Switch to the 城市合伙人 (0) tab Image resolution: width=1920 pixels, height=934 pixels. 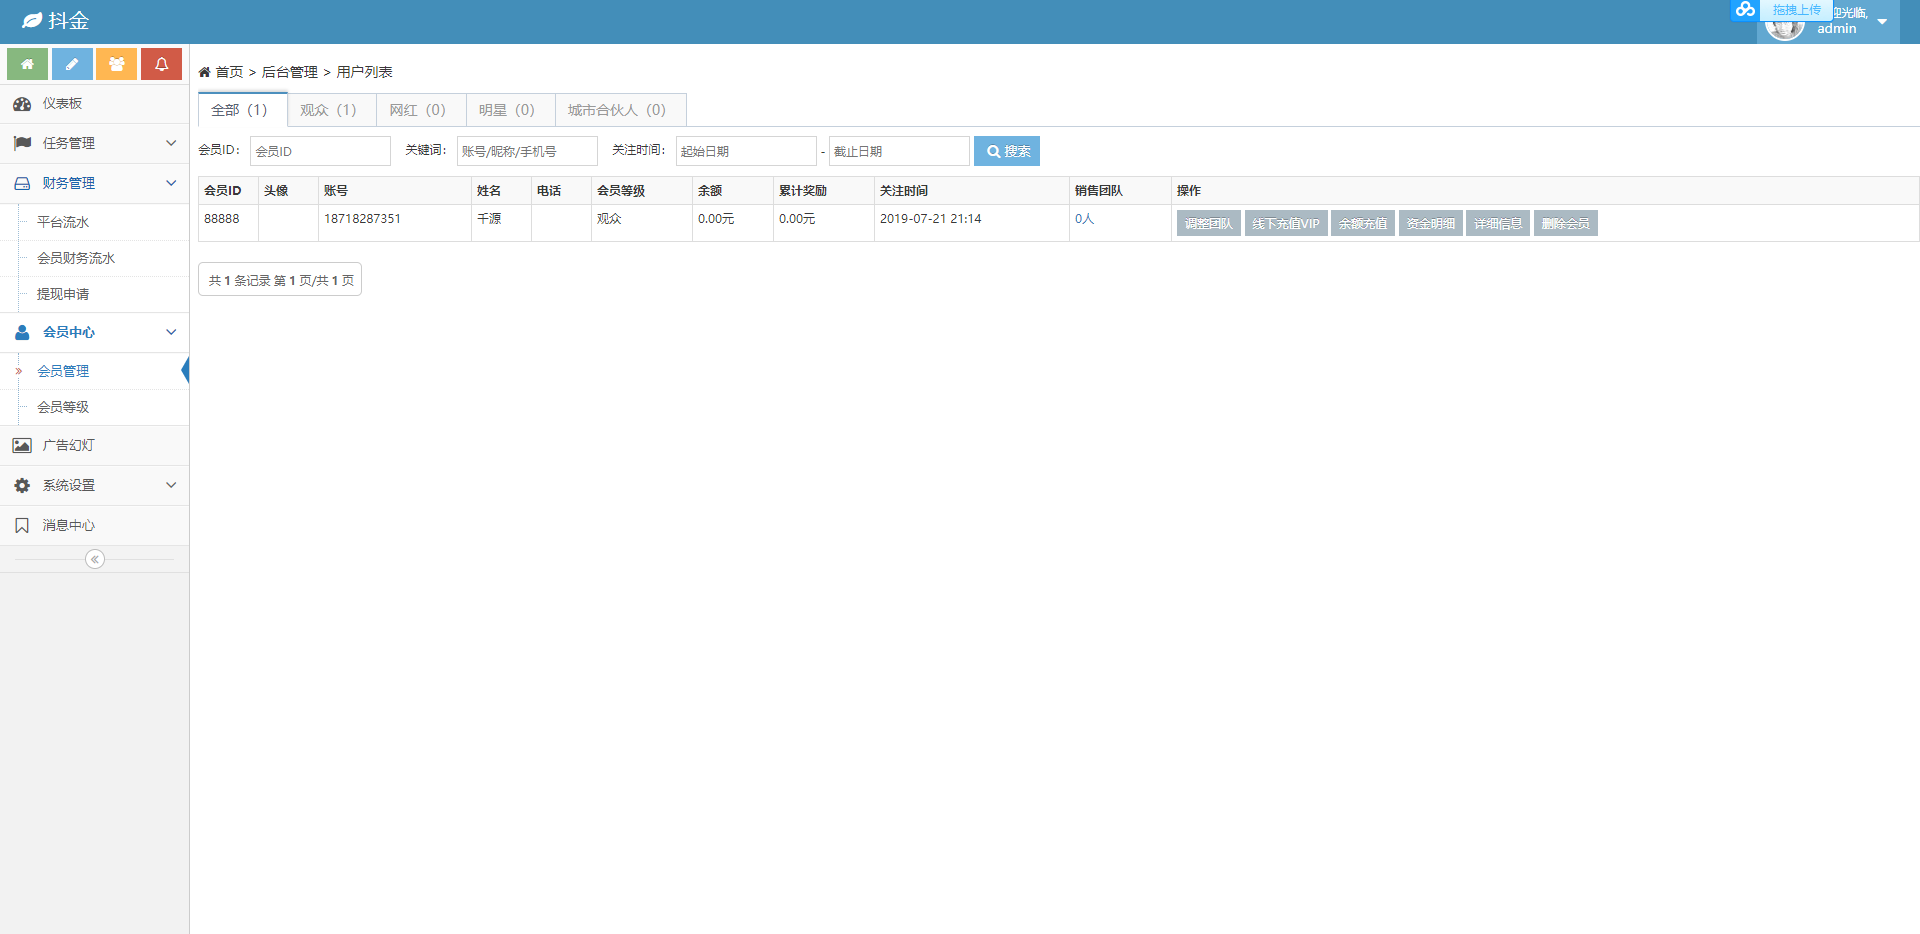[x=617, y=110]
